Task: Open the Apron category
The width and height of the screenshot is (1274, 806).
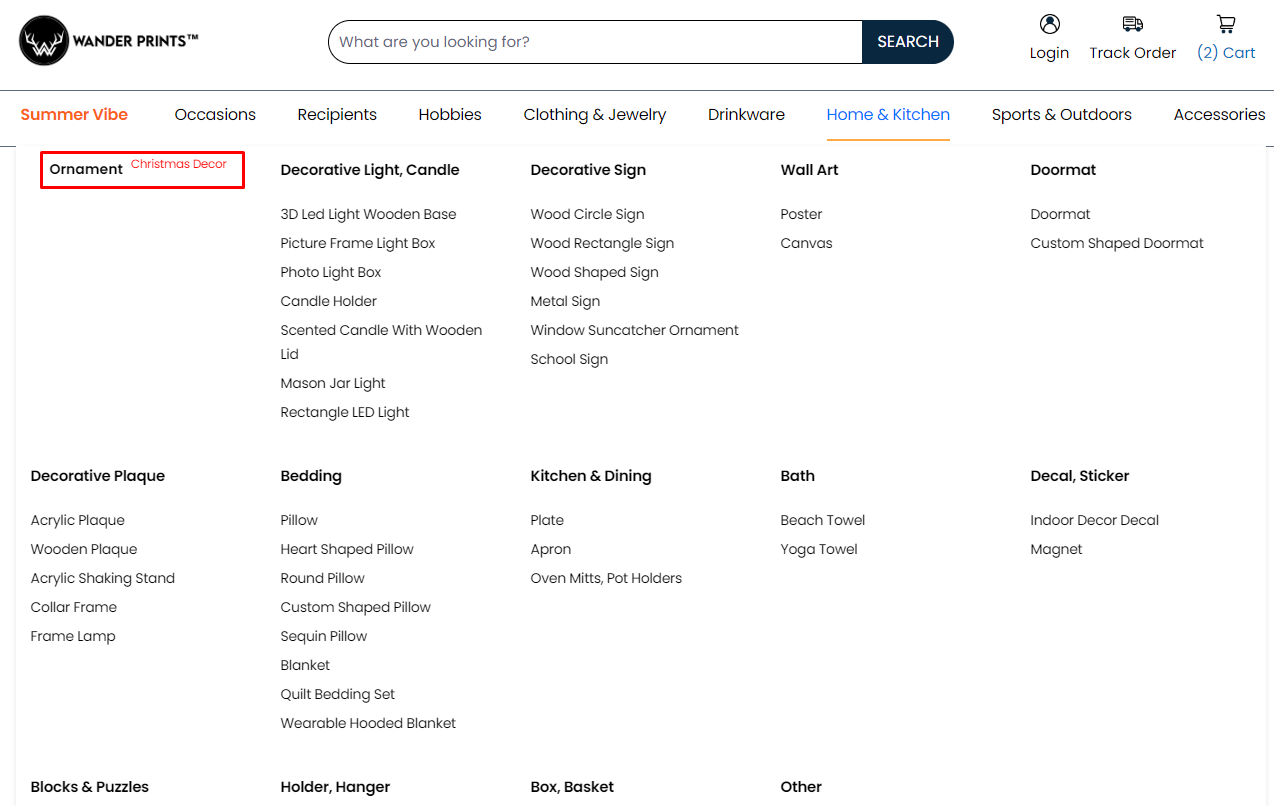Action: (551, 549)
